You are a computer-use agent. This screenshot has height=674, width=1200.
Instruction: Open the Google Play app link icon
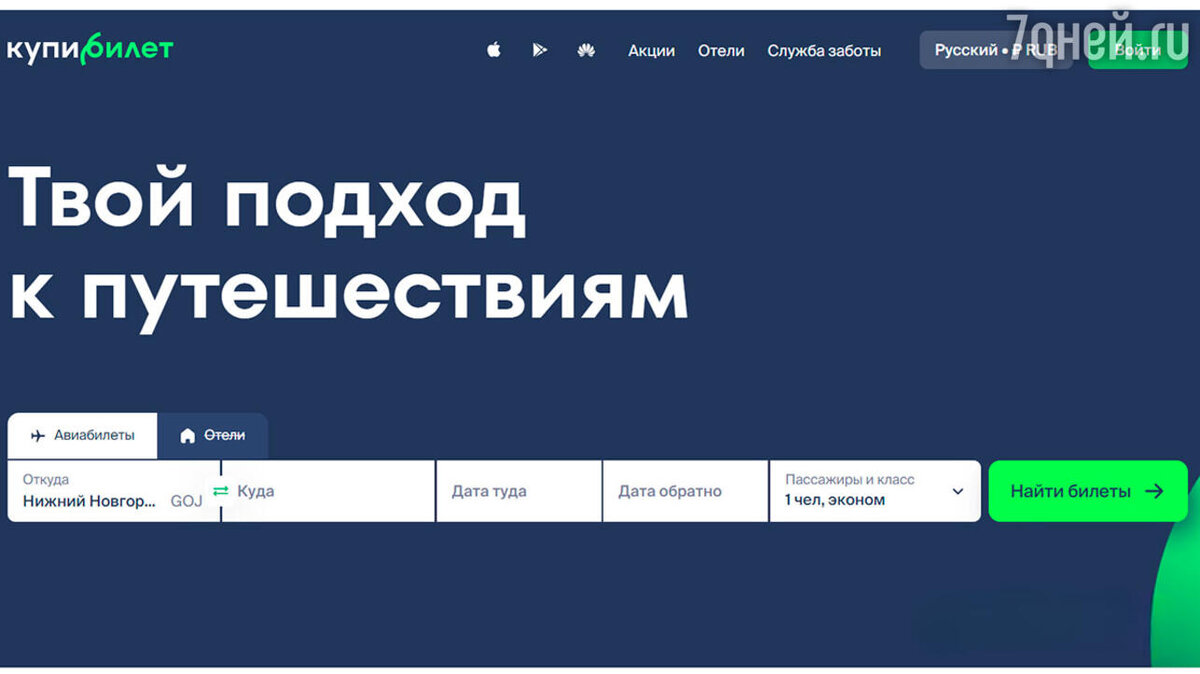click(x=540, y=49)
